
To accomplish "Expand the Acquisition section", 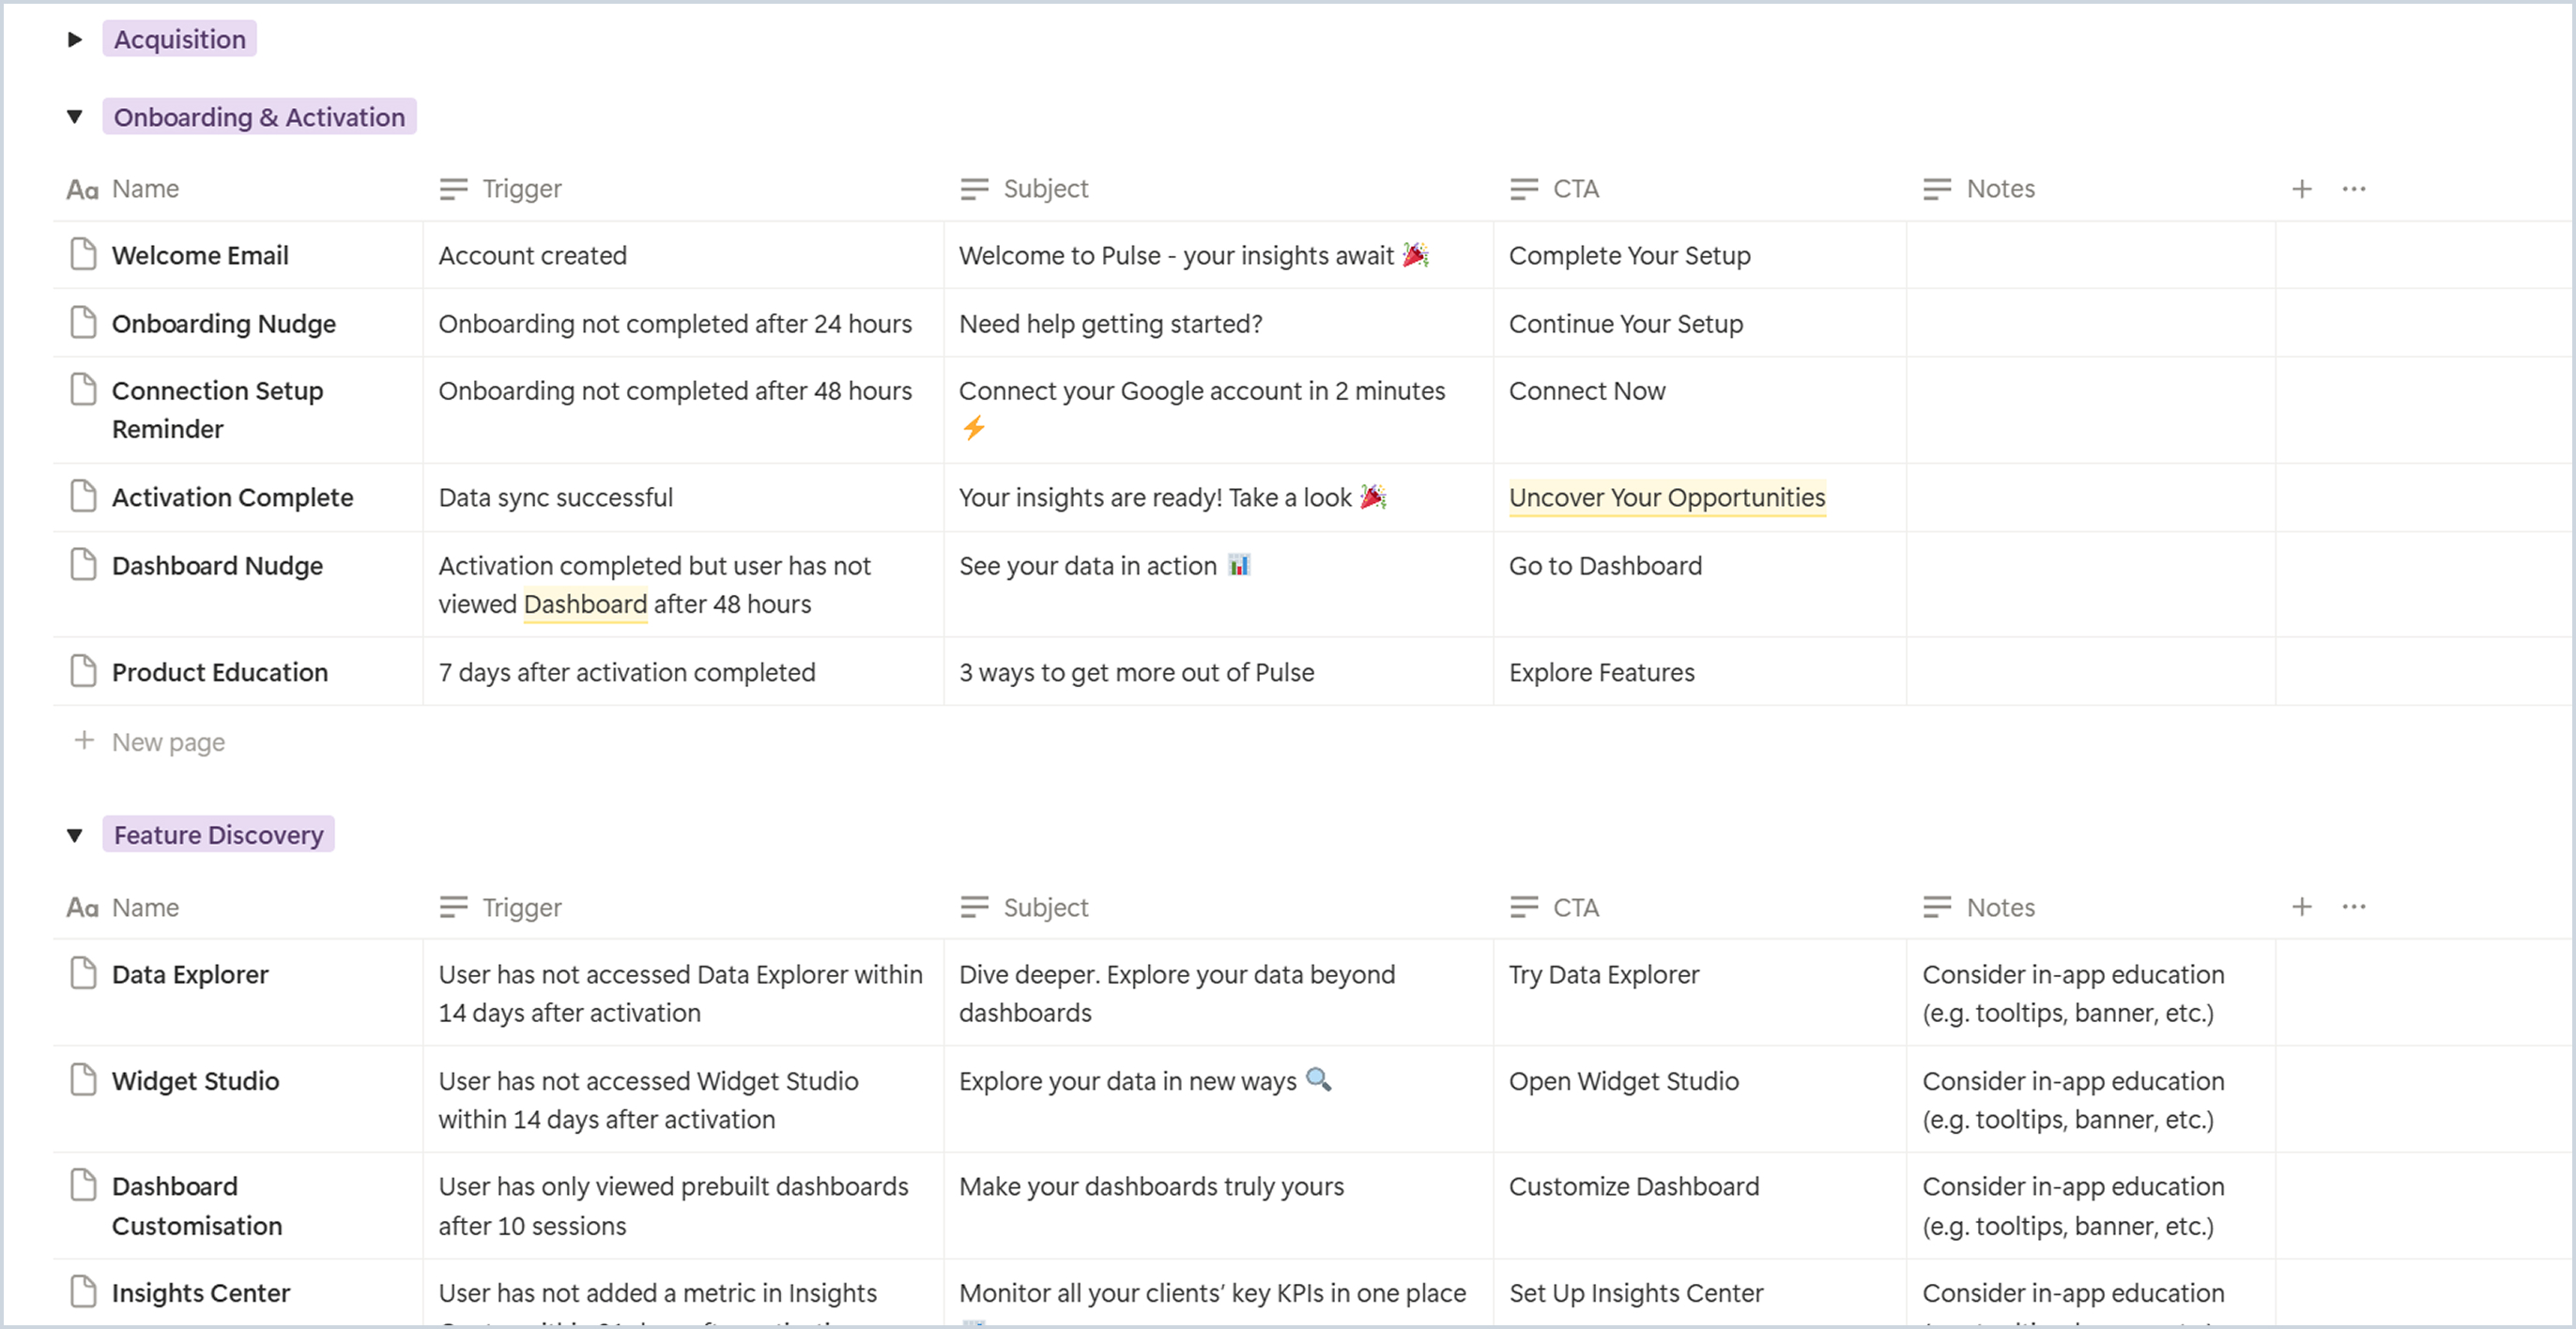I will (75, 39).
